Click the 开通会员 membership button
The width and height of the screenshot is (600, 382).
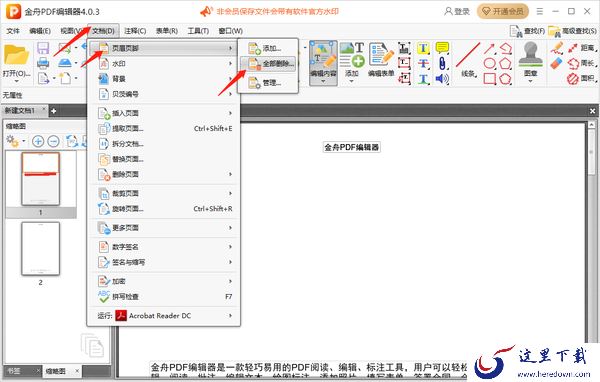point(503,11)
